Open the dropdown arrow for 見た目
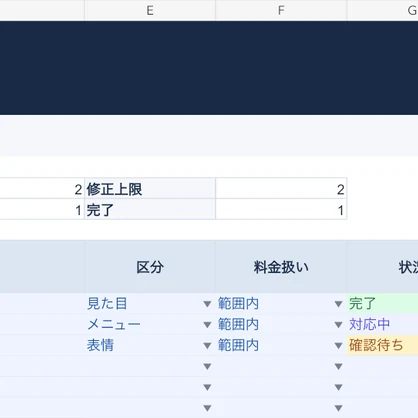This screenshot has height=418, width=418. pyautogui.click(x=207, y=304)
